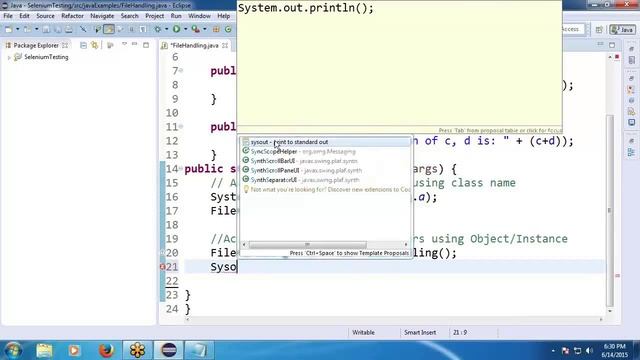The image size is (640, 360).
Task: Click Open Perspective icon
Action: [x=599, y=29]
